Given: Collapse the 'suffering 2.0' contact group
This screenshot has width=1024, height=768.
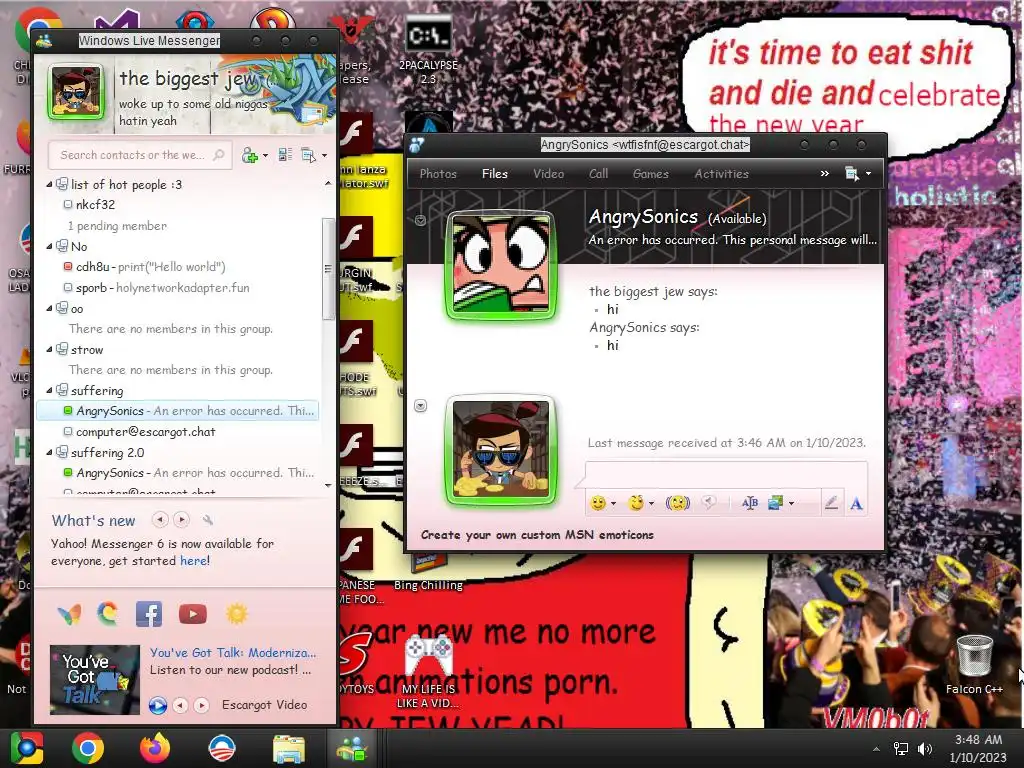Looking at the screenshot, I should click(50, 453).
